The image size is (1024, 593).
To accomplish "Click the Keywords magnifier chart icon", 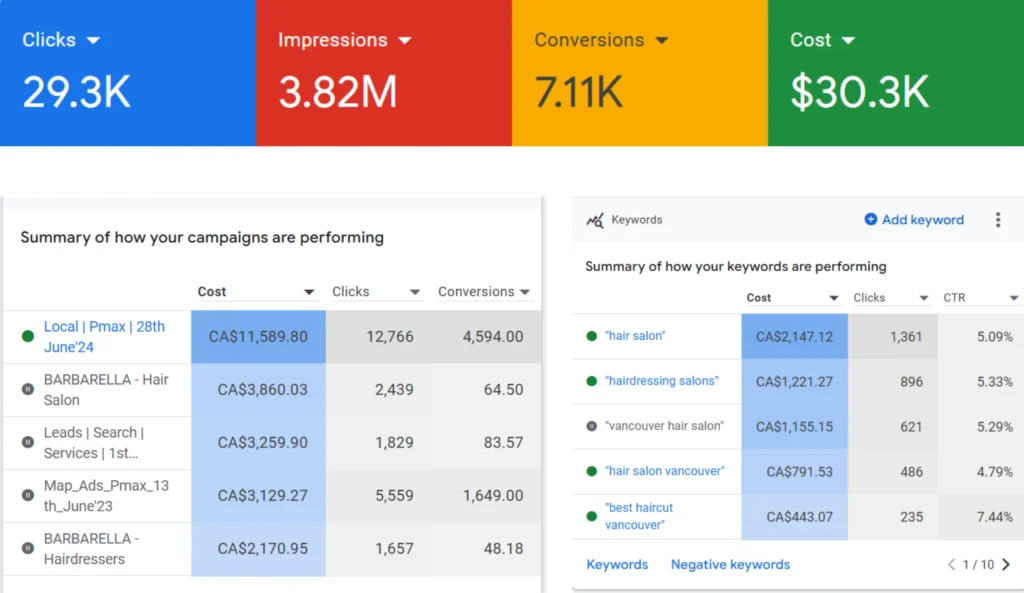I will click(595, 220).
